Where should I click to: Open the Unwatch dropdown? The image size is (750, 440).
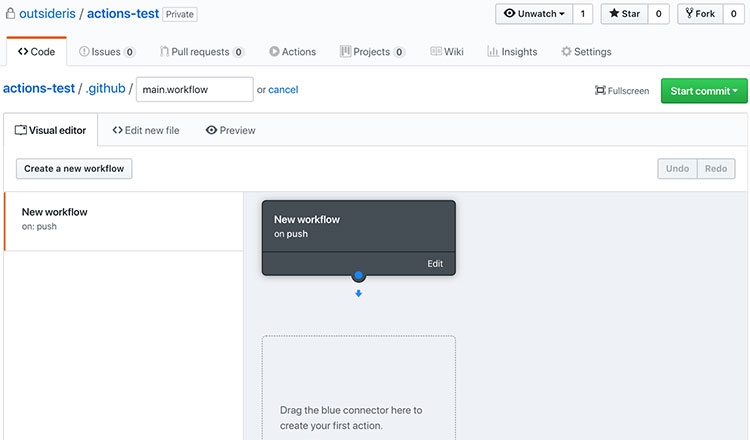click(x=534, y=14)
